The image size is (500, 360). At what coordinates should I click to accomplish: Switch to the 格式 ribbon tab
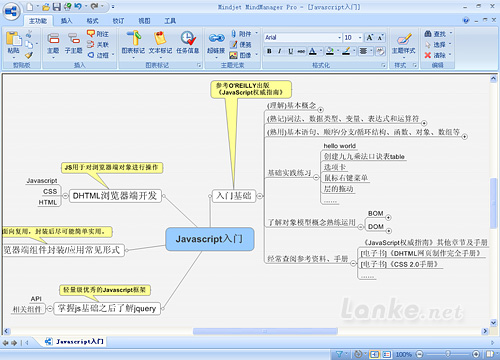(x=92, y=21)
